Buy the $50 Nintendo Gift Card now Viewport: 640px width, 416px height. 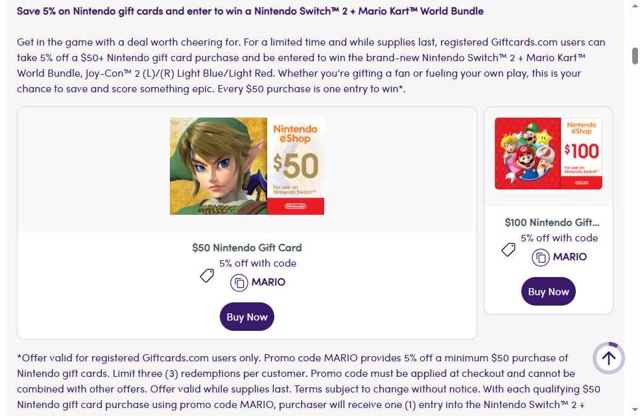pyautogui.click(x=247, y=317)
